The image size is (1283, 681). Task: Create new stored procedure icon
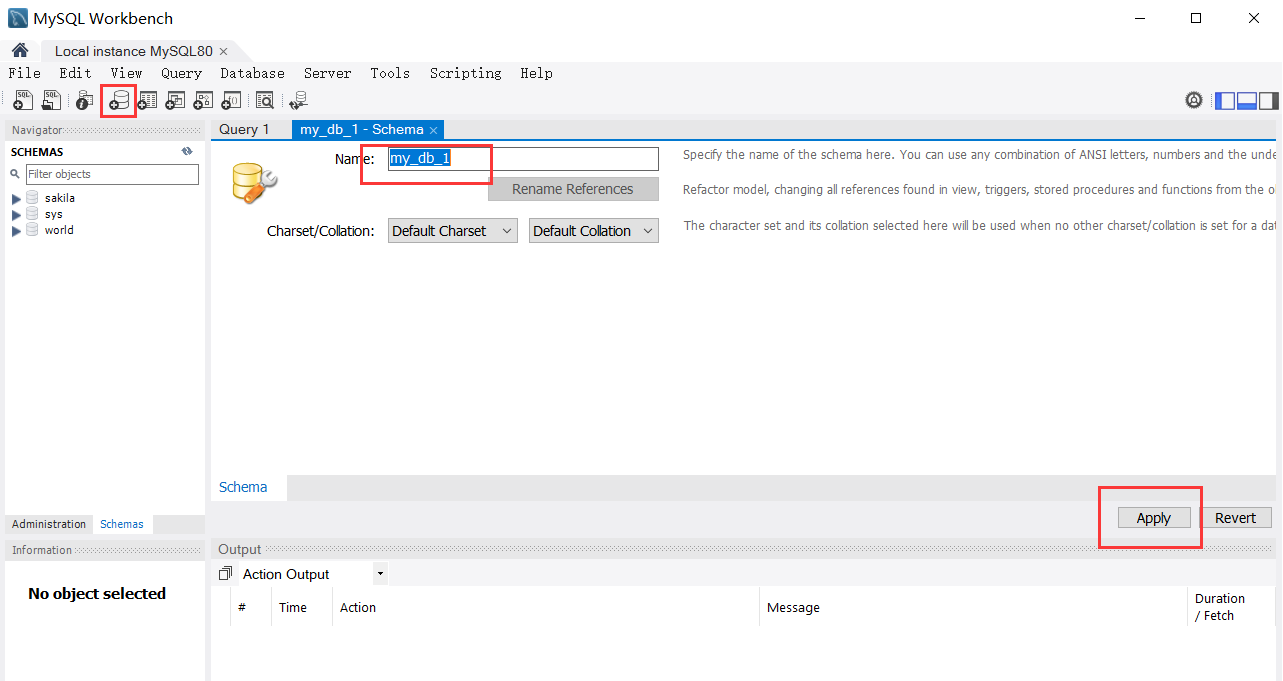[x=203, y=100]
